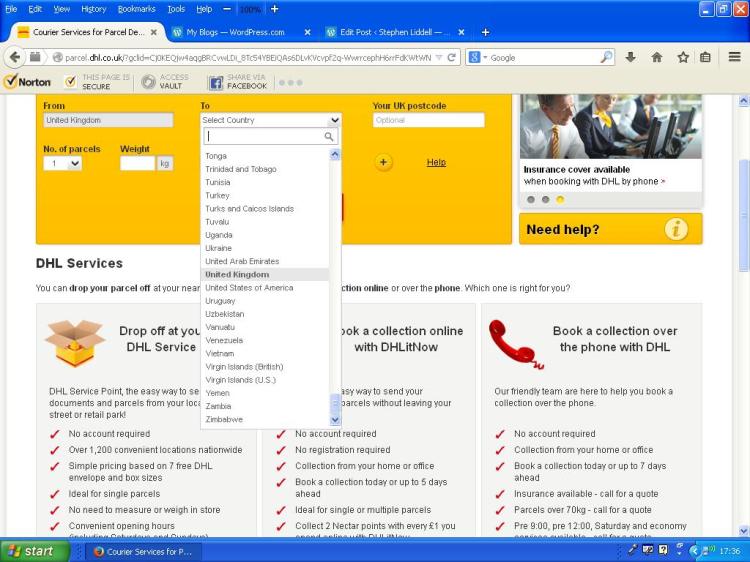Open the downloads arrow in Firefox toolbar
Screen dimensions: 750x562
tap(630, 57)
